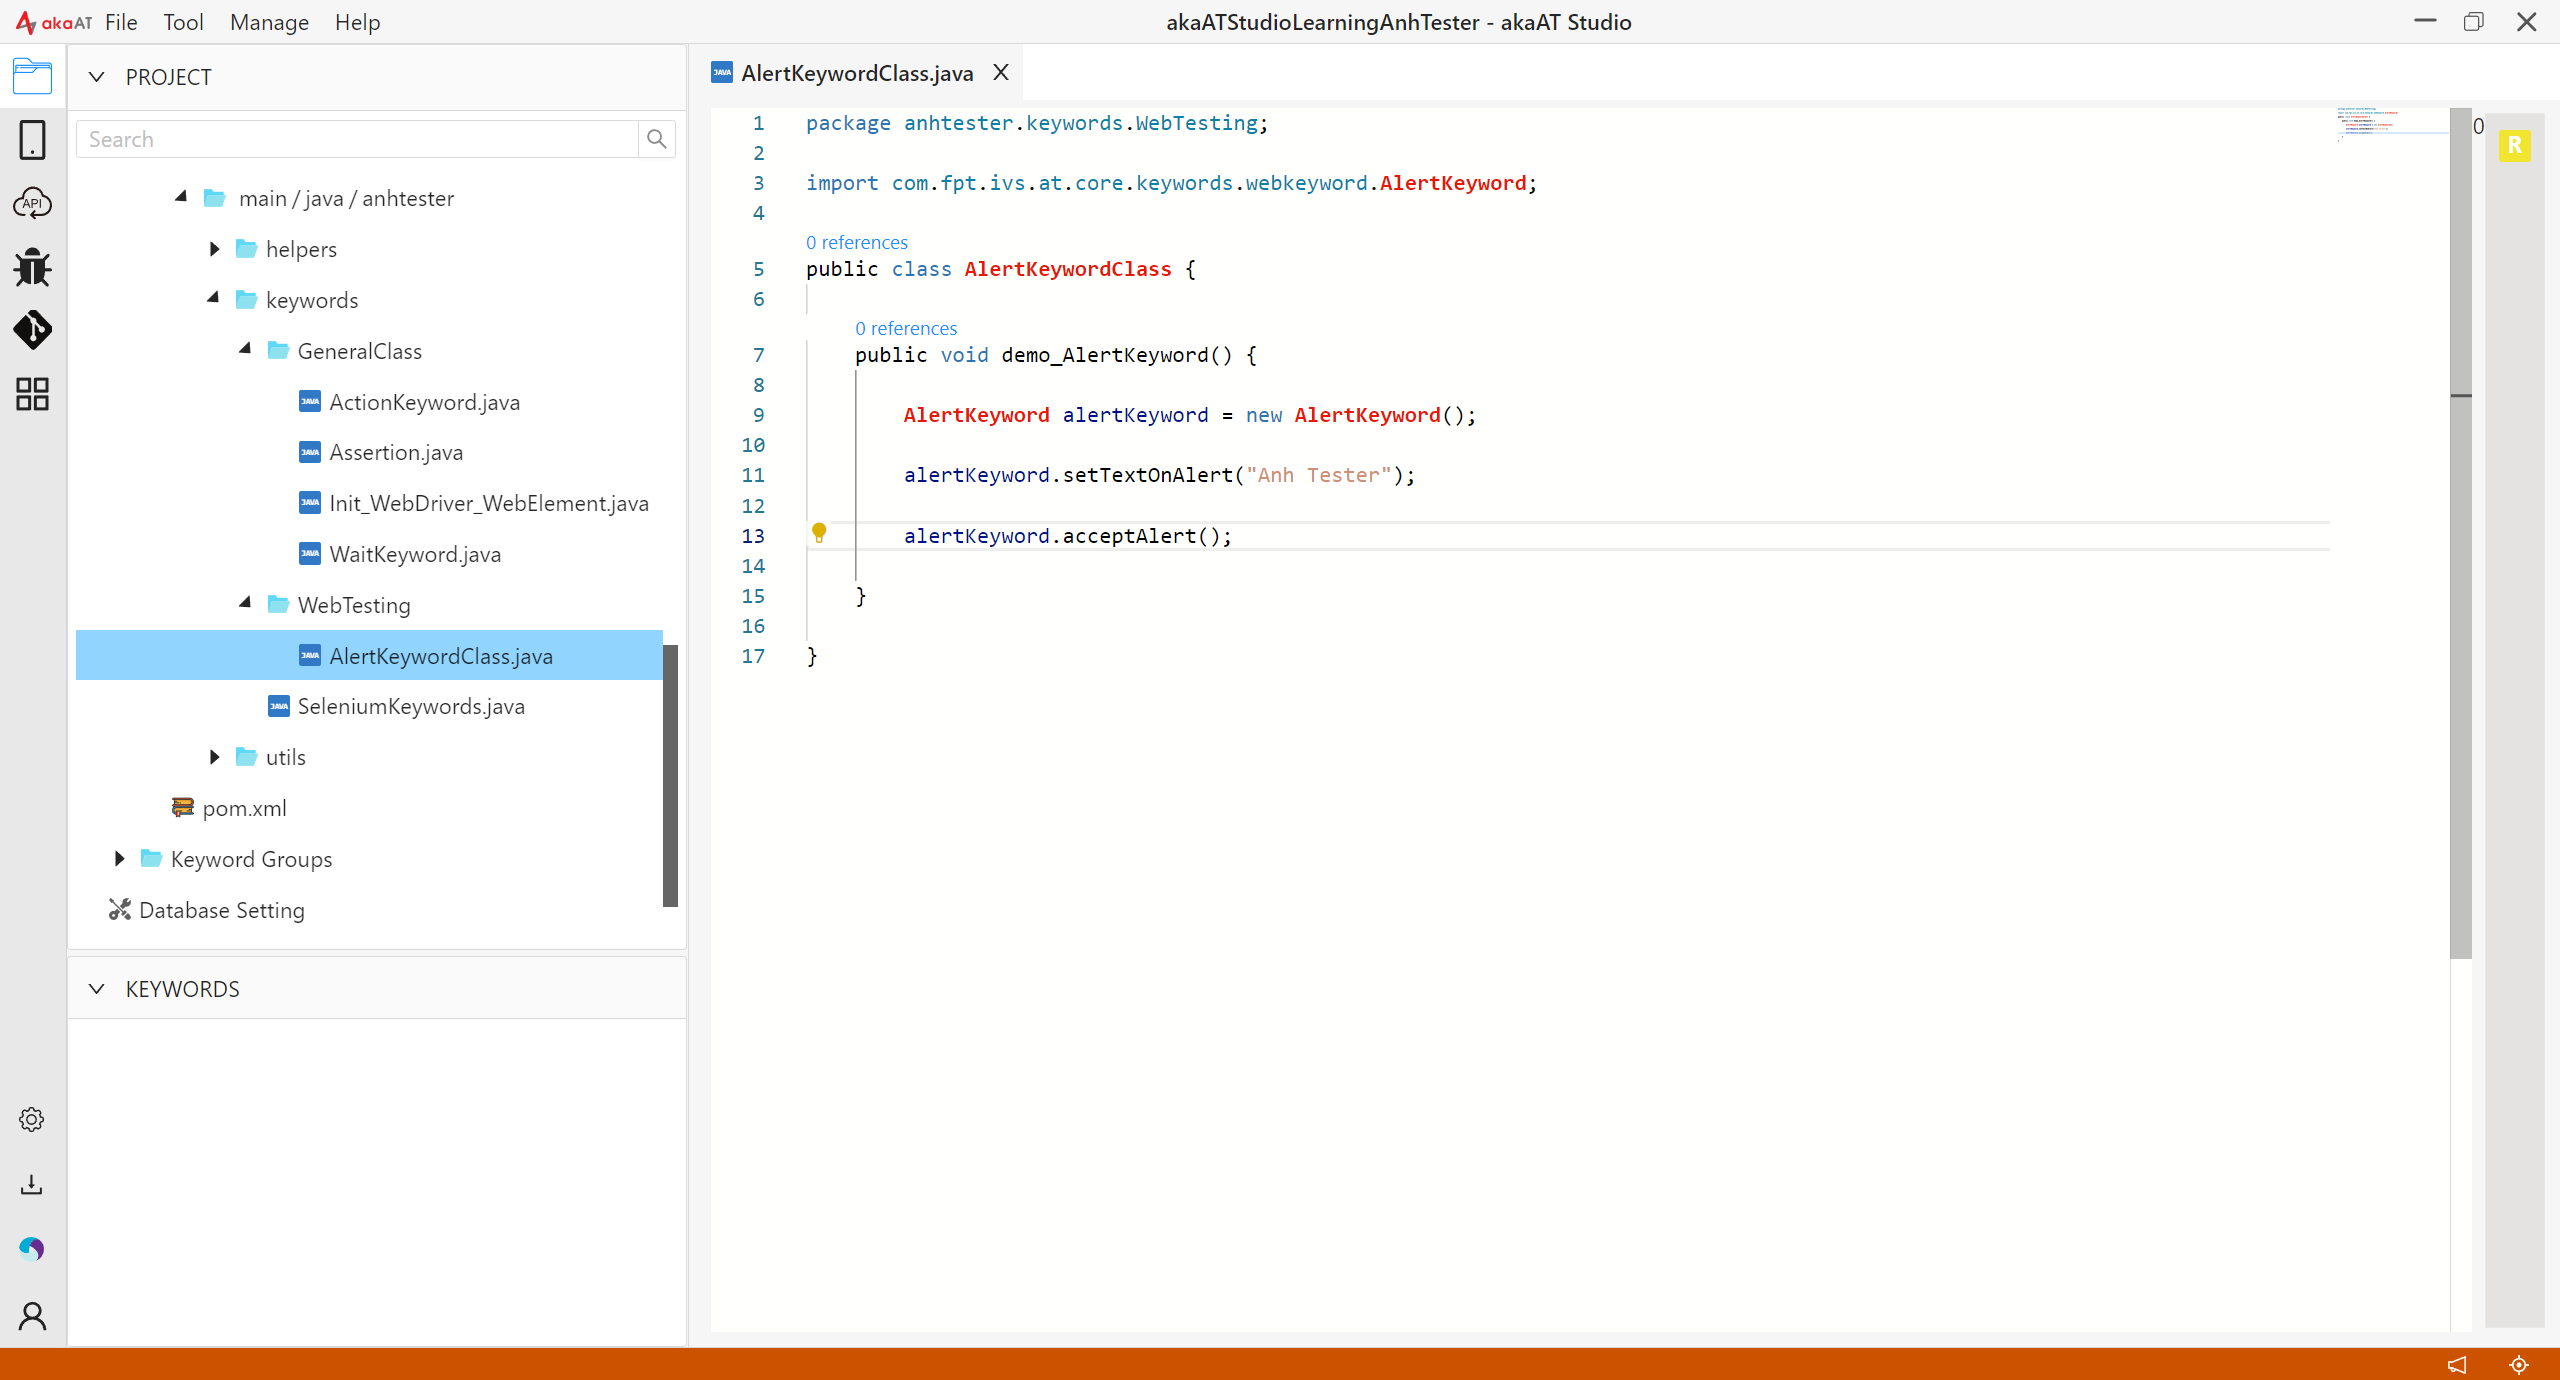Collapse the keywords folder arrow
This screenshot has width=2560, height=1380.
(213, 298)
